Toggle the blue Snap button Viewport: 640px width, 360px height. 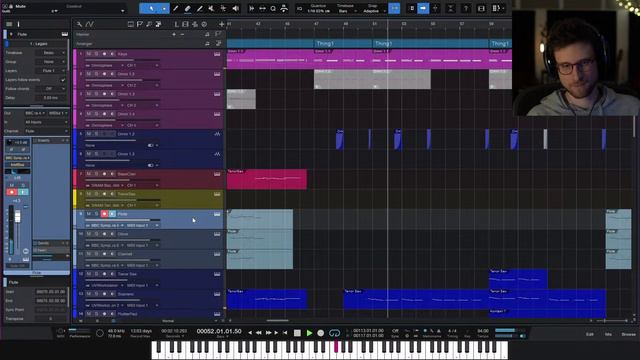point(394,8)
